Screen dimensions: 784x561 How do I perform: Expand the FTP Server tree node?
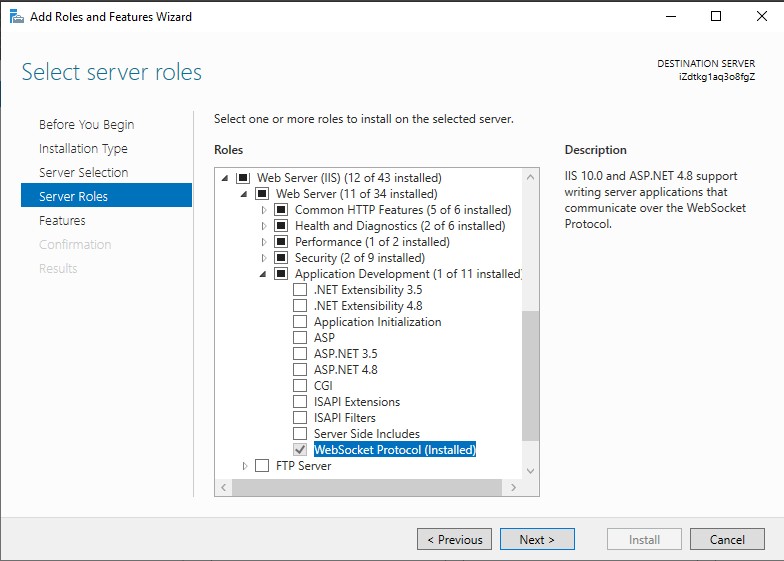click(x=245, y=466)
